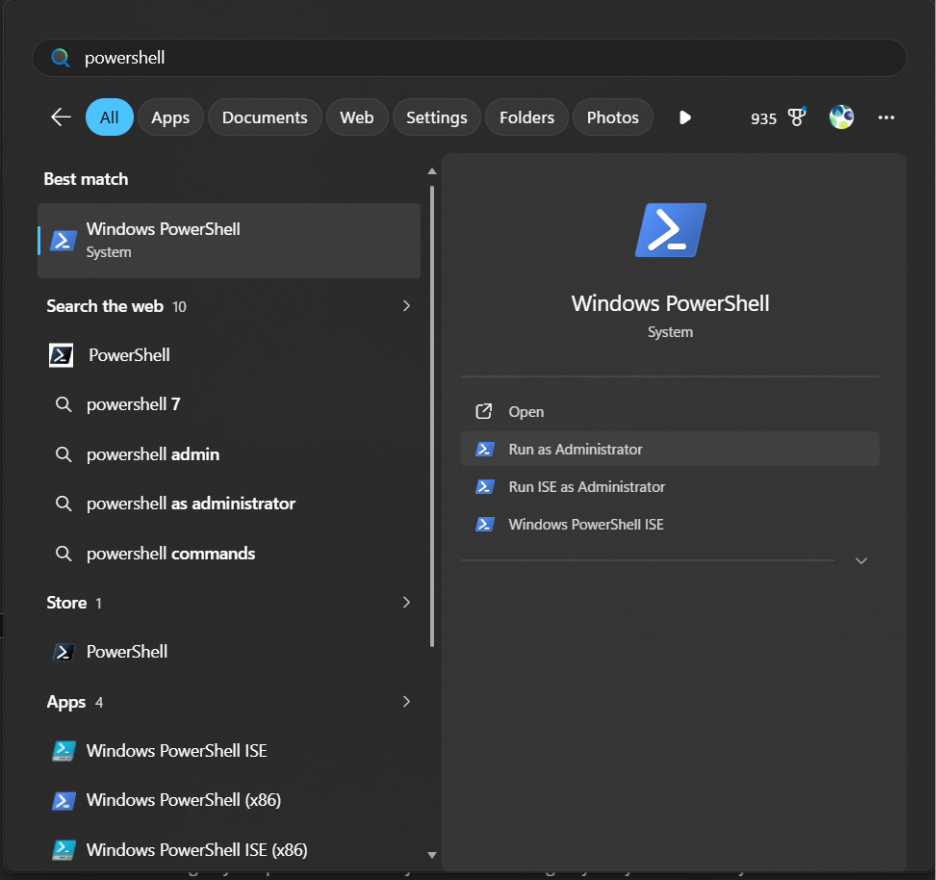Launch Windows PowerShell ISE from the preview pane

click(670, 524)
